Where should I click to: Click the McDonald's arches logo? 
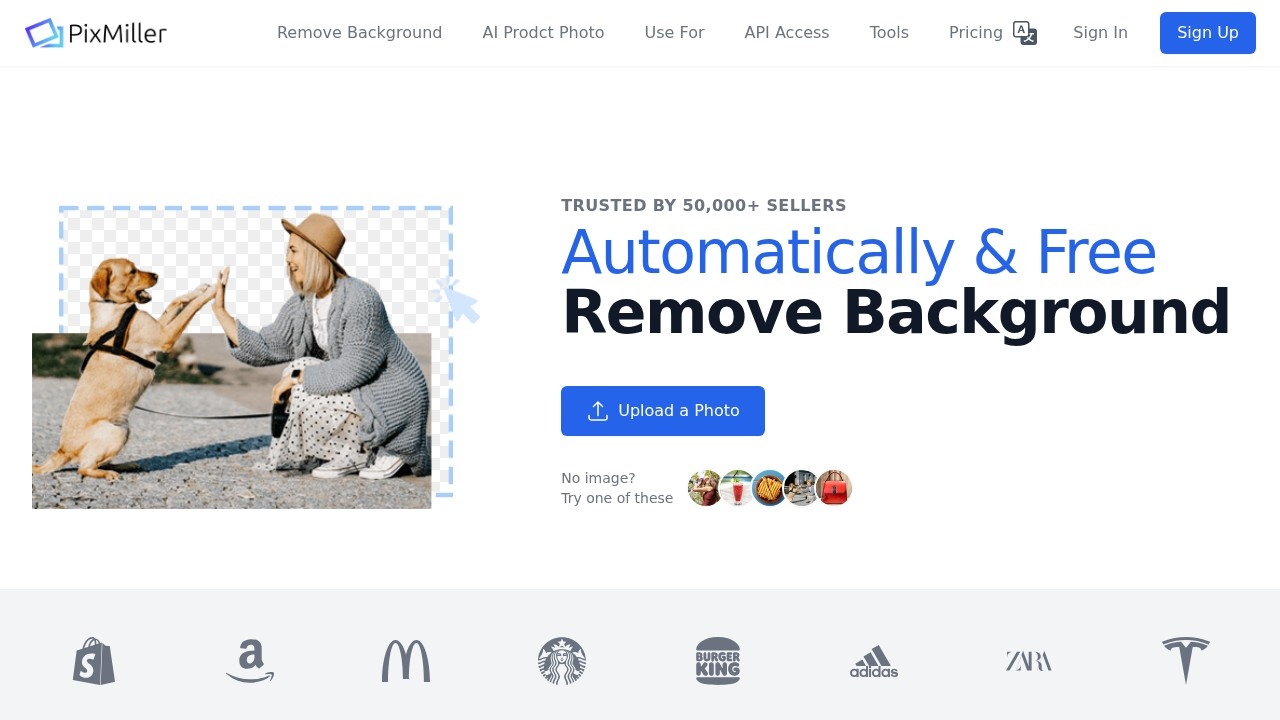[x=406, y=661]
